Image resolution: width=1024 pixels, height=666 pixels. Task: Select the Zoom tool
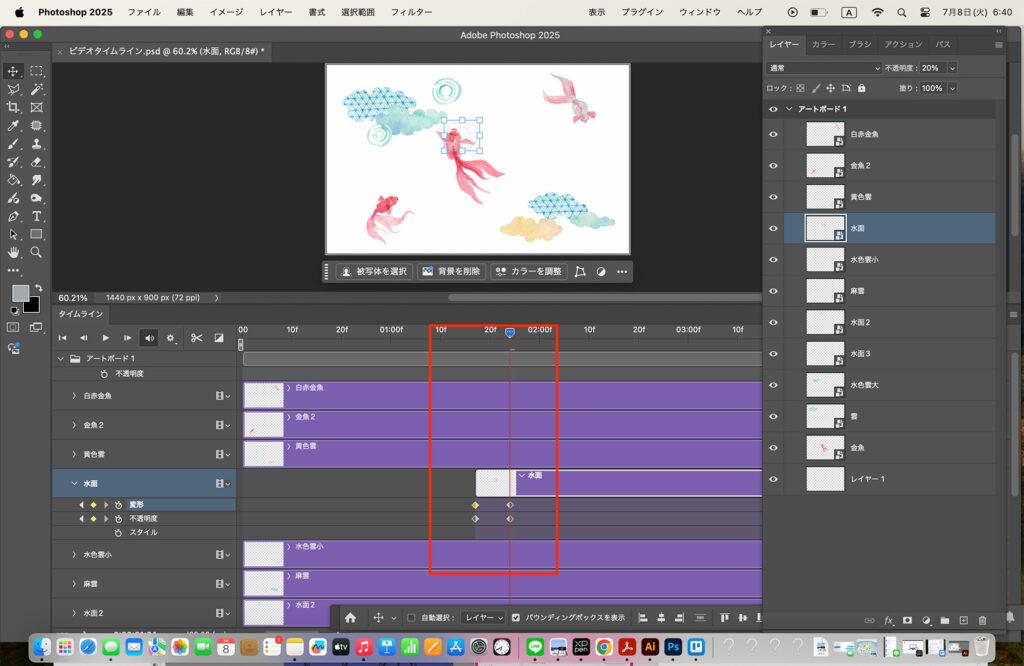(x=37, y=253)
